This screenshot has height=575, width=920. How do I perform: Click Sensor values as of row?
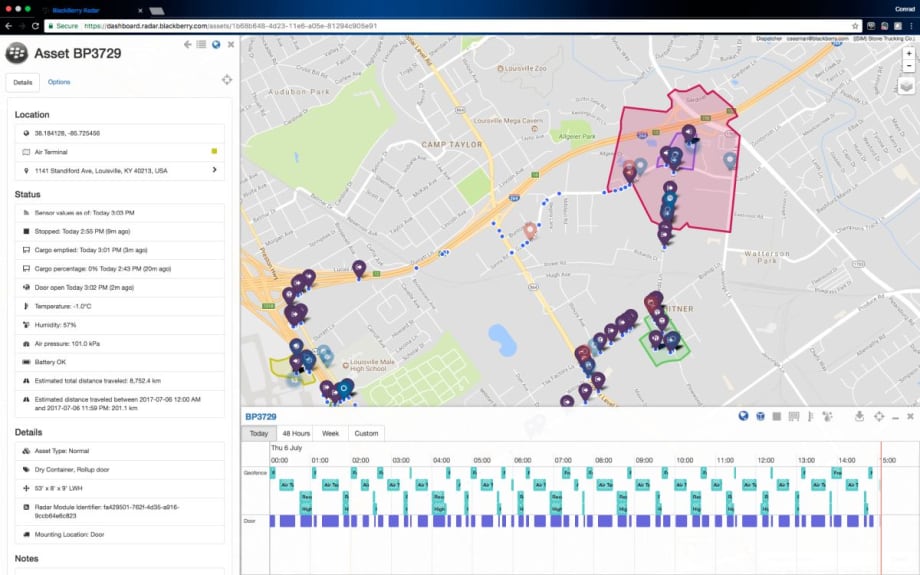coord(120,213)
